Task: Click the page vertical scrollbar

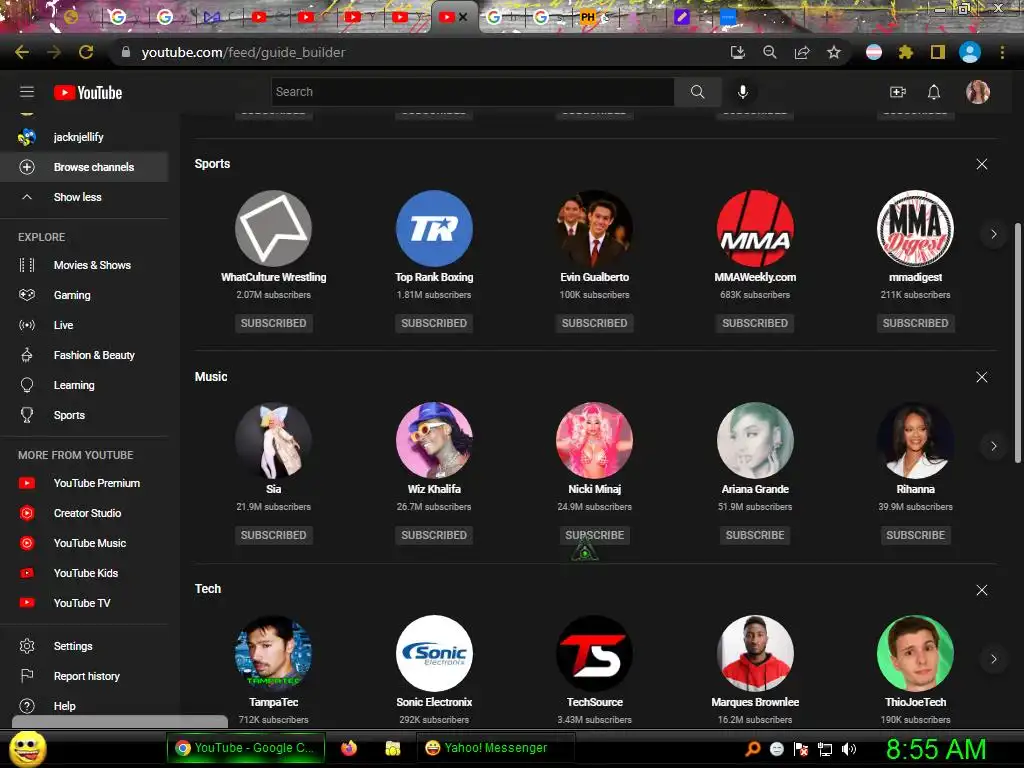Action: point(1017,343)
